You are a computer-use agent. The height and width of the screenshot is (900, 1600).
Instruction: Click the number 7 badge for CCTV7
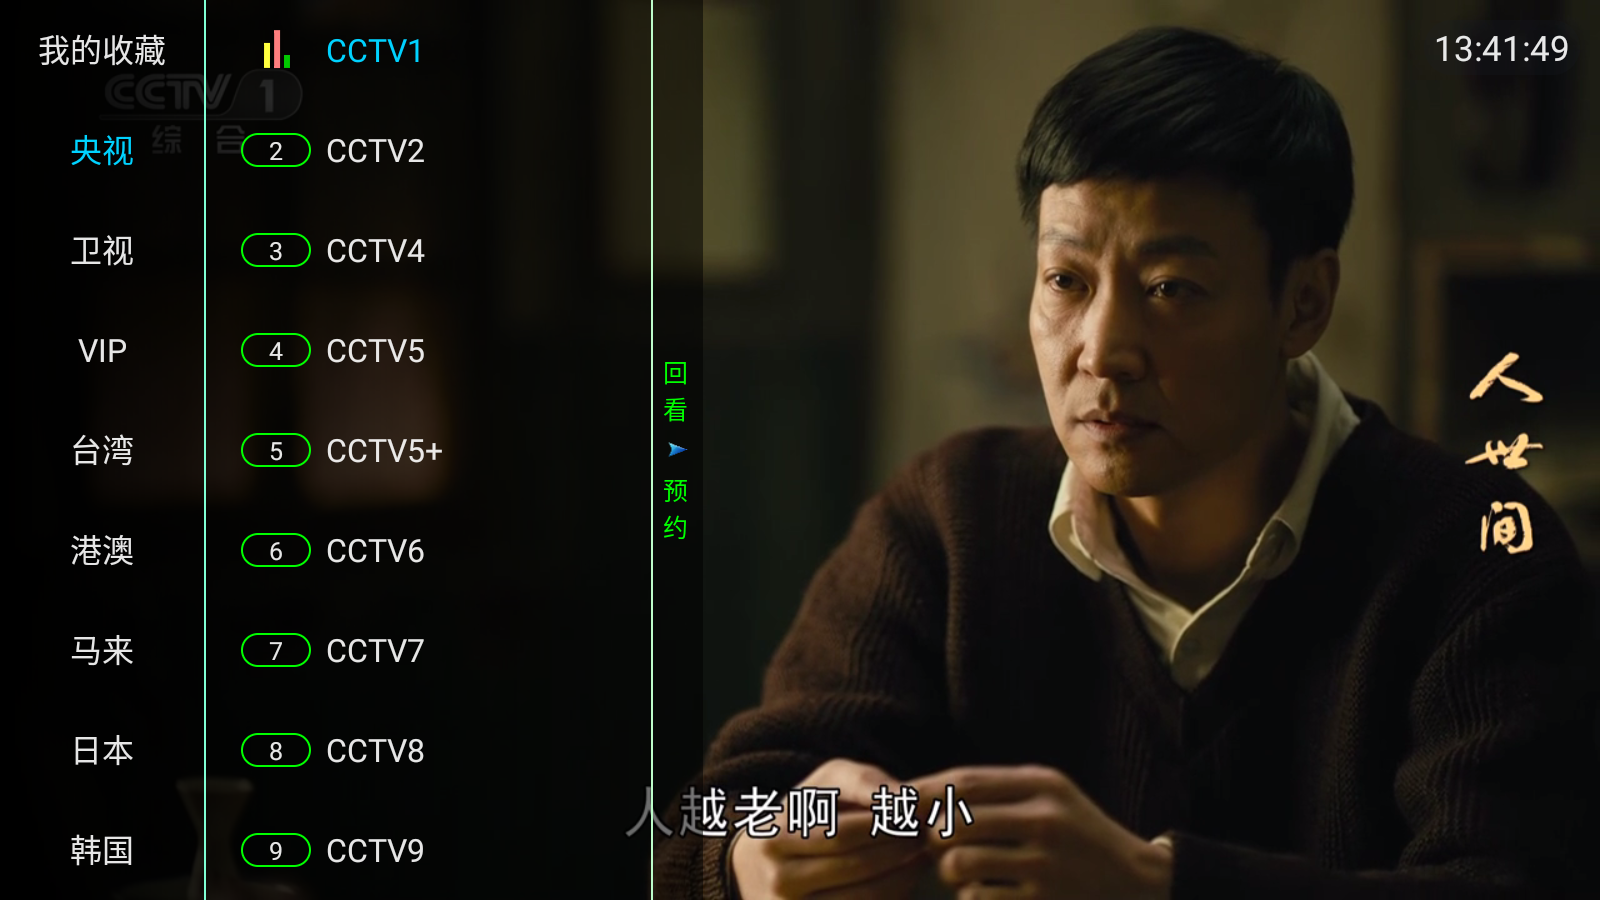click(x=276, y=651)
